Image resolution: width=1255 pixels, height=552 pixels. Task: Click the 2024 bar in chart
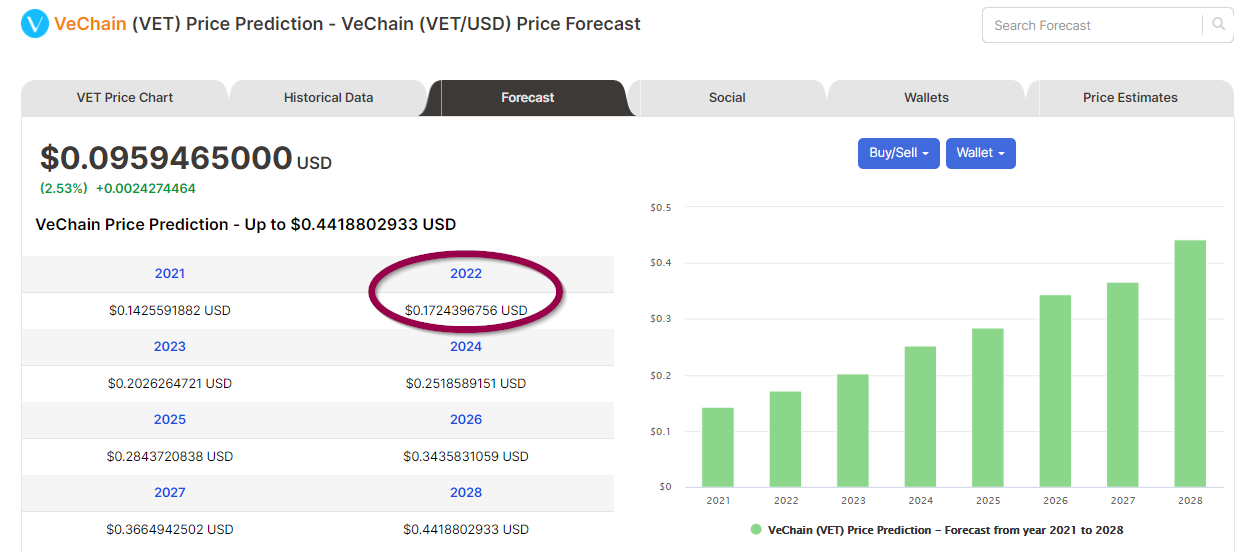pos(920,417)
